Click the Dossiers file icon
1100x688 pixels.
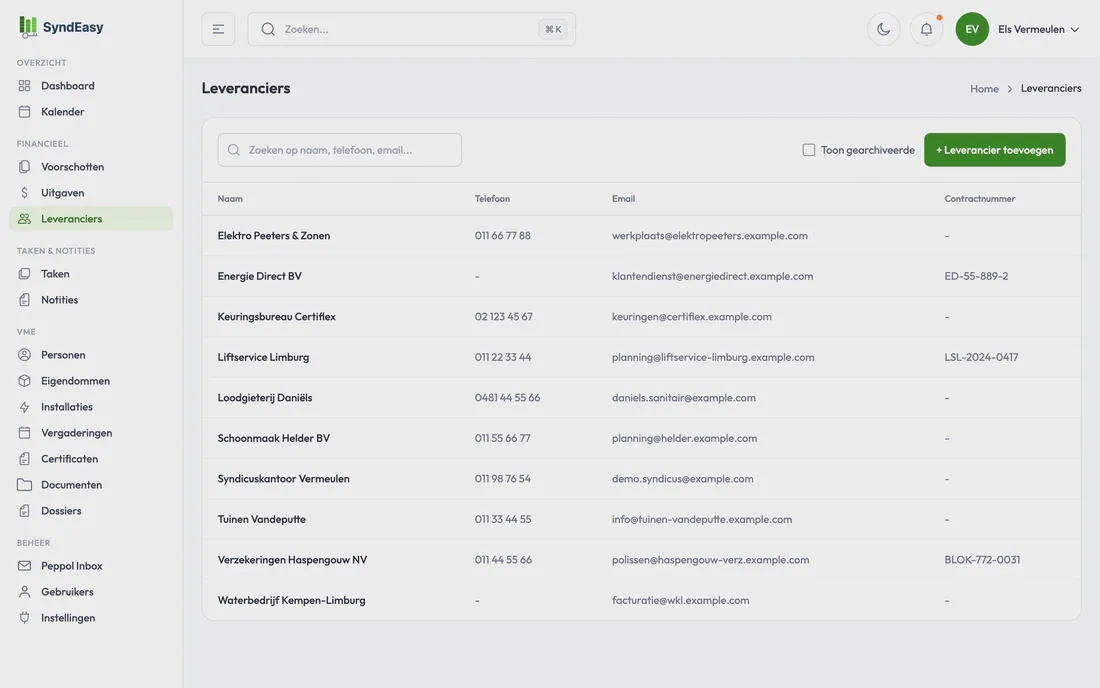point(25,511)
